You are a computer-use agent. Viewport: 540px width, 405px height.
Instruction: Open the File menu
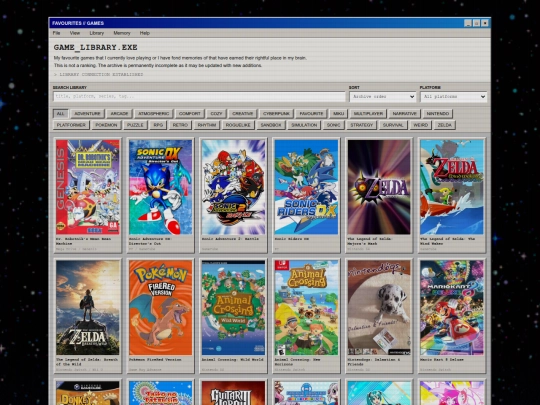tap(56, 33)
